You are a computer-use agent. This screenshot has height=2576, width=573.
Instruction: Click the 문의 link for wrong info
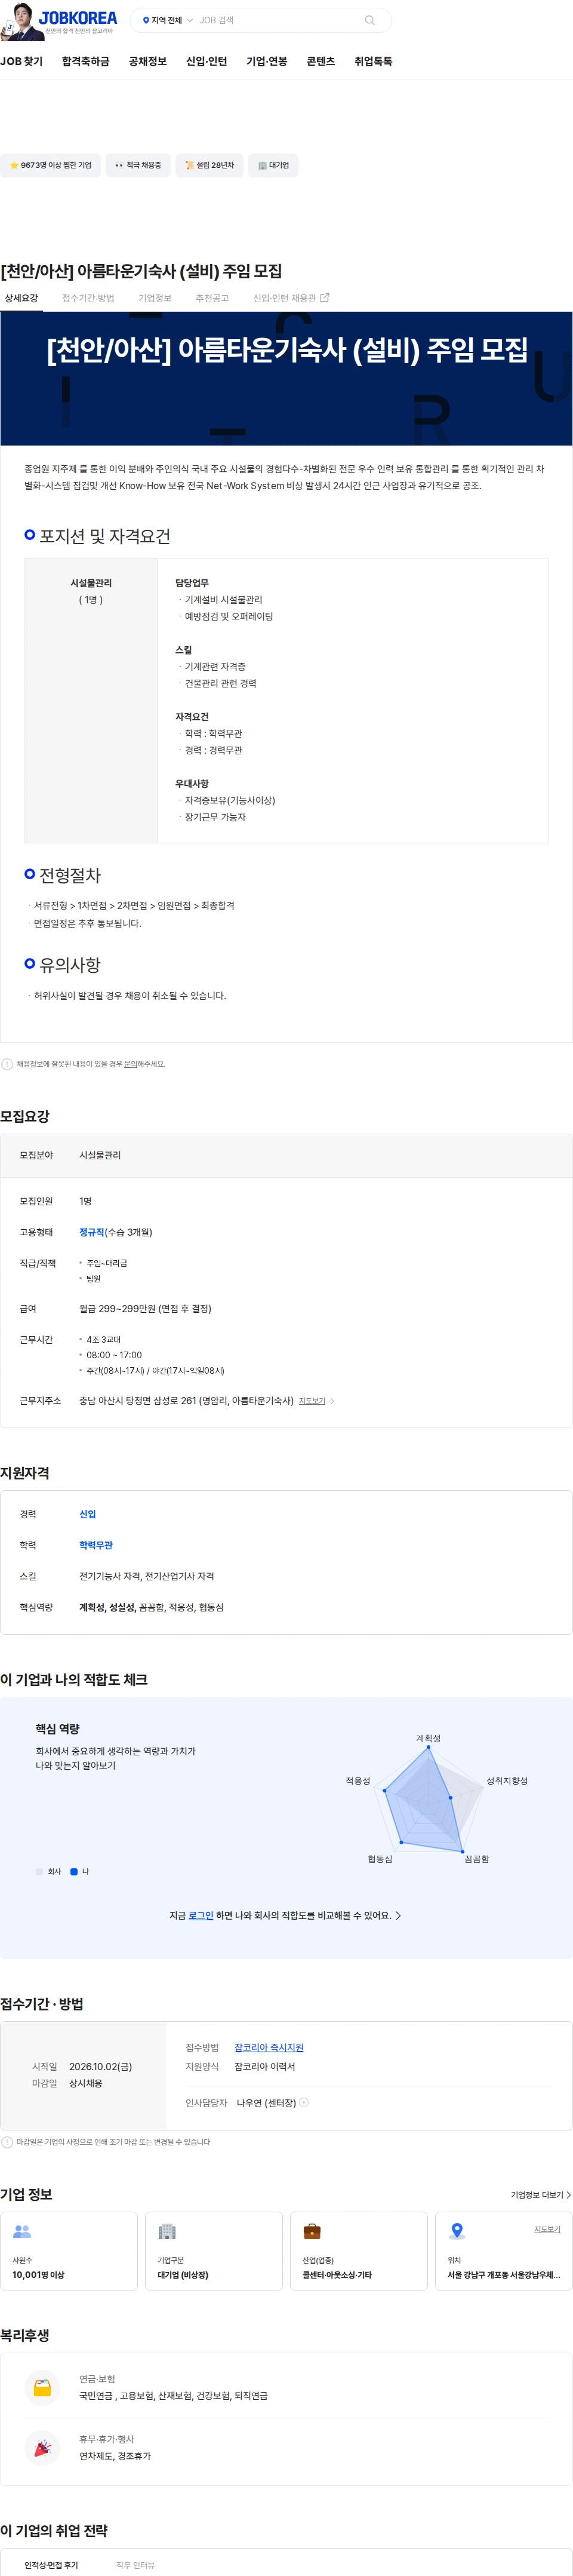pos(130,1064)
